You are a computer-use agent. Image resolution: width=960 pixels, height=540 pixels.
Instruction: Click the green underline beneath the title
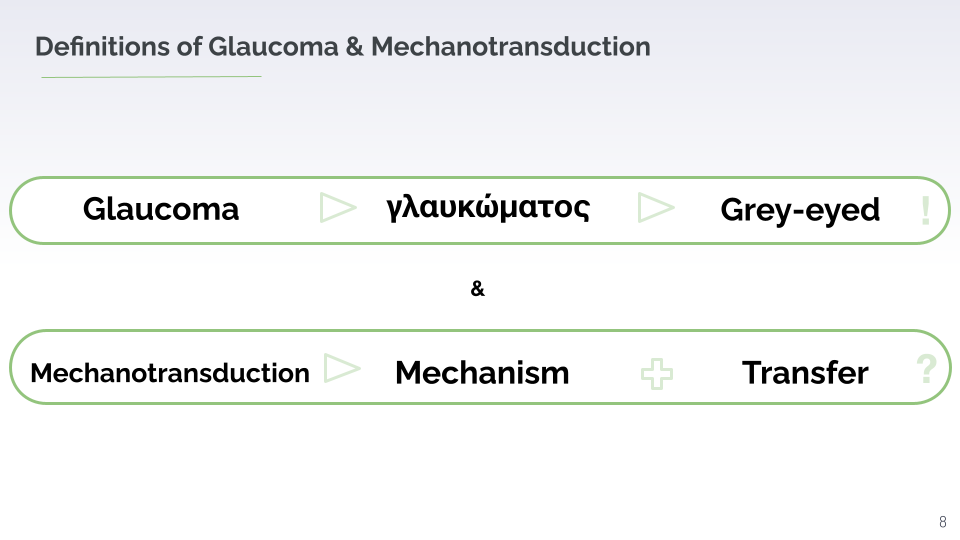[x=150, y=76]
